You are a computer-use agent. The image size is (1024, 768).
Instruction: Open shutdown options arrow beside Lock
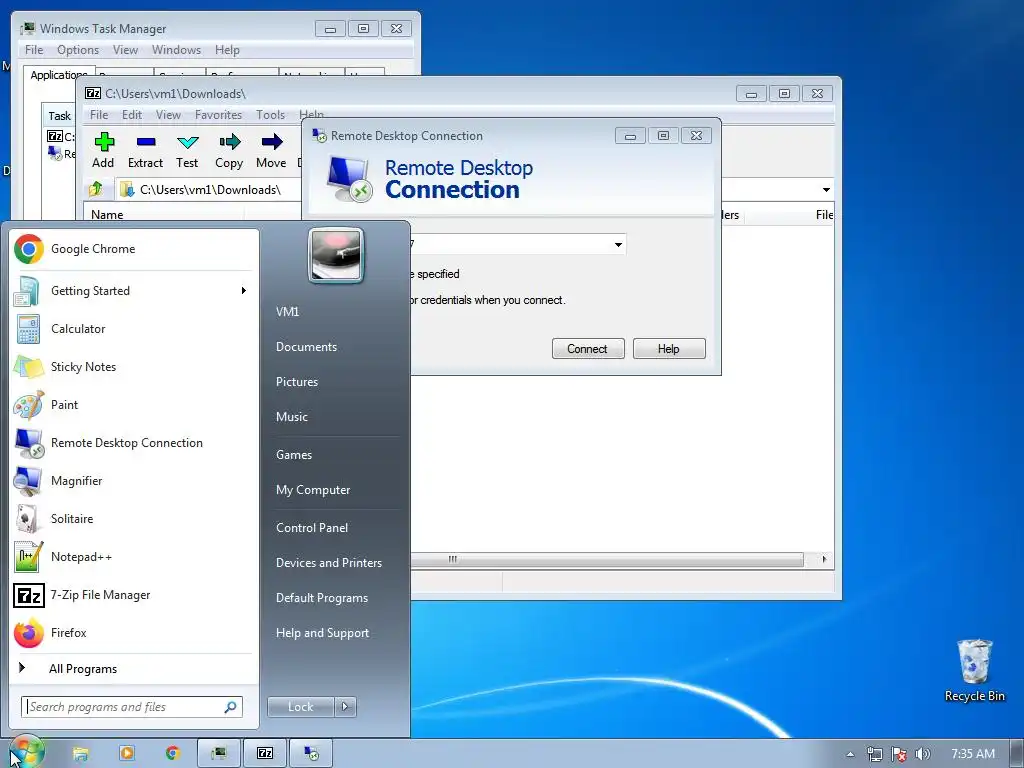(345, 707)
